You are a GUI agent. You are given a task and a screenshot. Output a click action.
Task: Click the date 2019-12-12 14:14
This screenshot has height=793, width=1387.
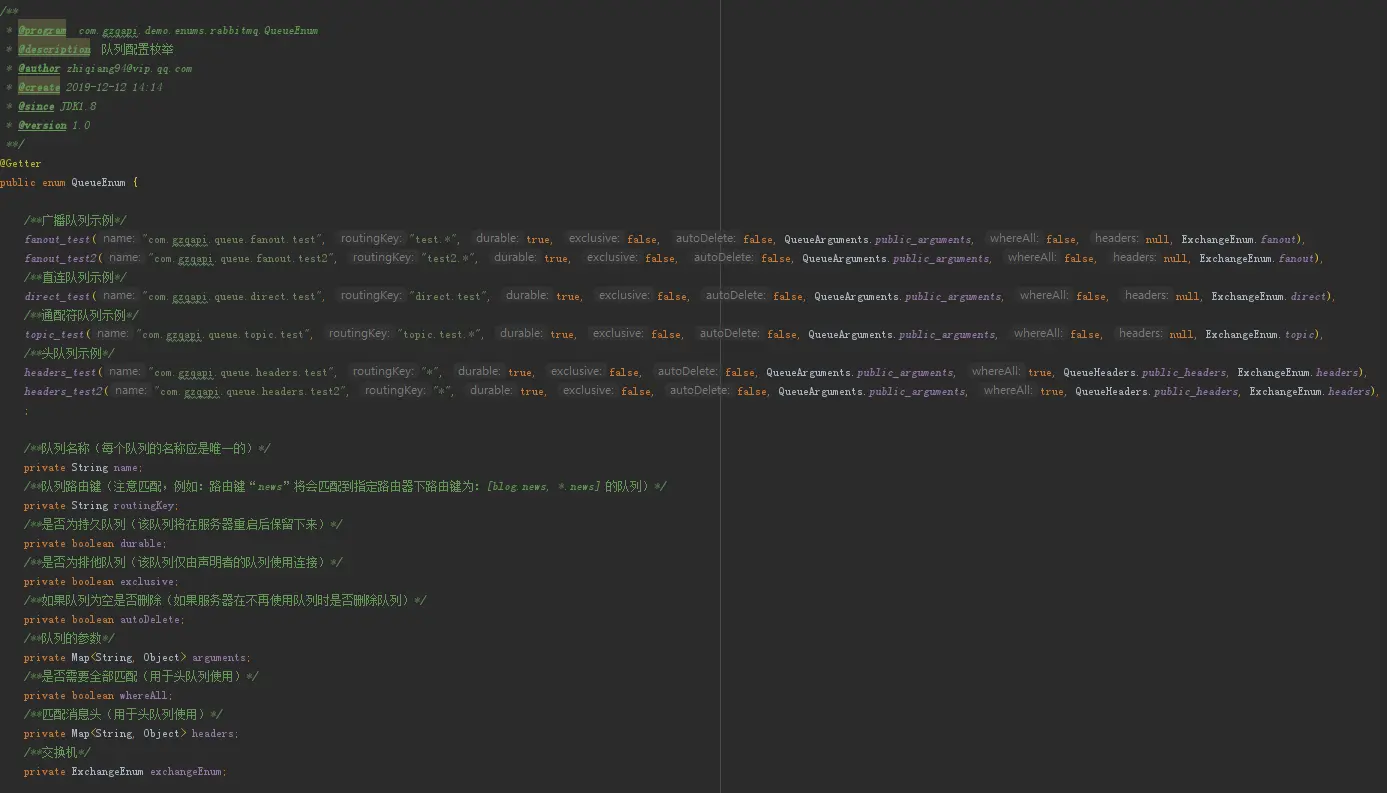coord(114,87)
